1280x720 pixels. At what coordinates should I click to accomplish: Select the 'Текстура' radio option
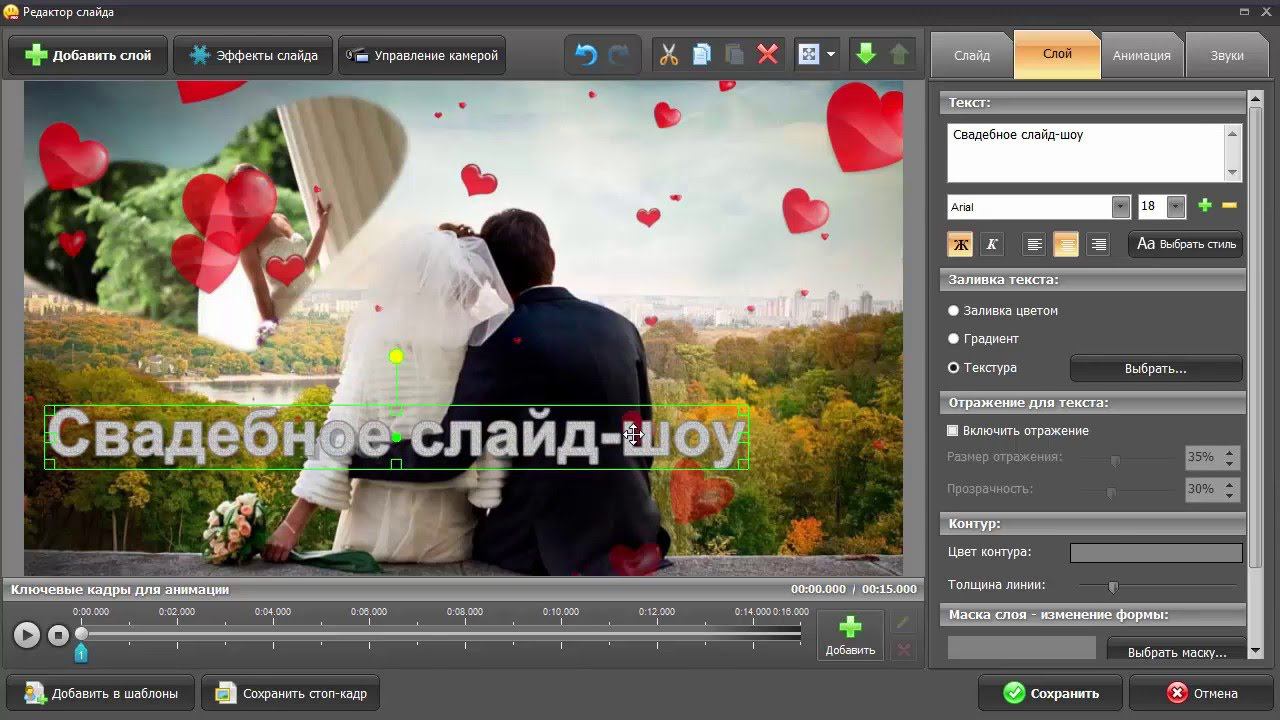click(x=953, y=368)
